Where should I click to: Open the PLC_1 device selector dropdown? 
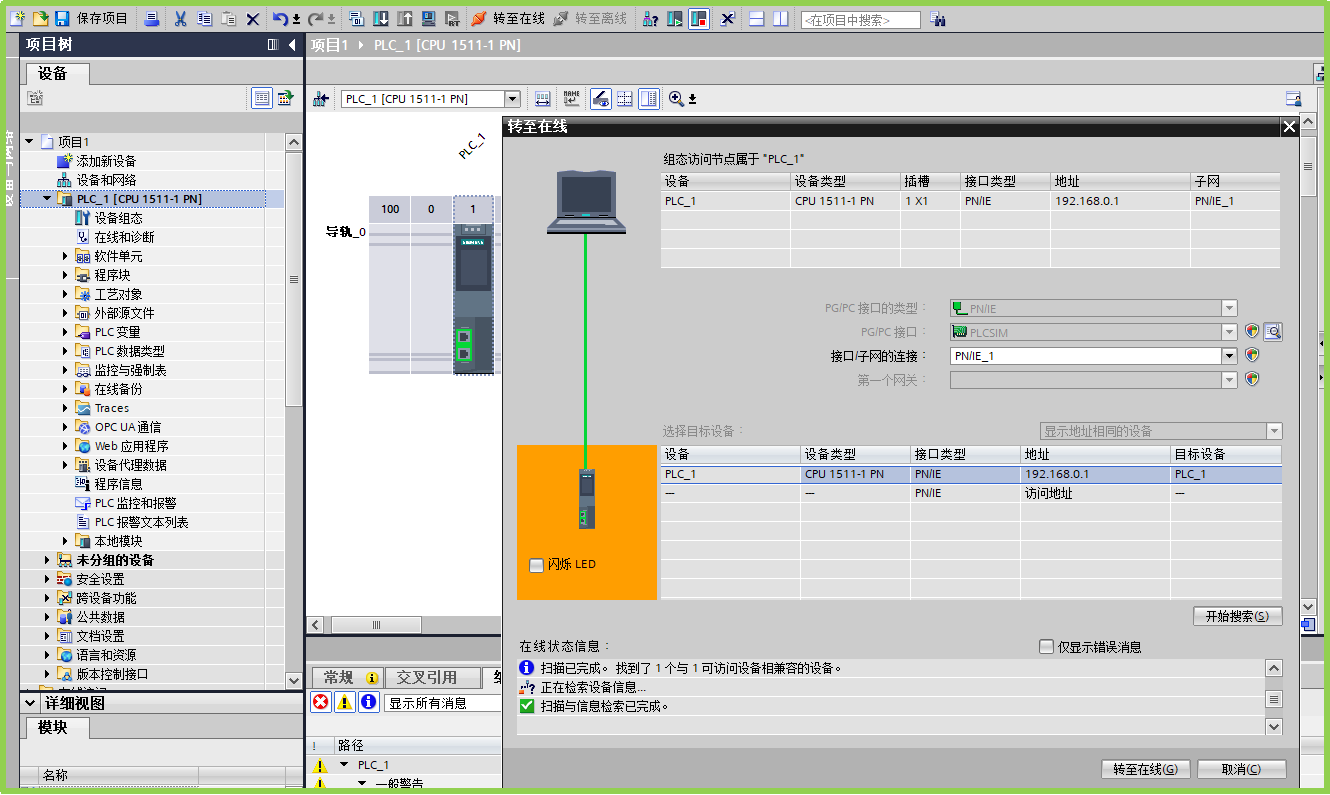click(x=512, y=98)
